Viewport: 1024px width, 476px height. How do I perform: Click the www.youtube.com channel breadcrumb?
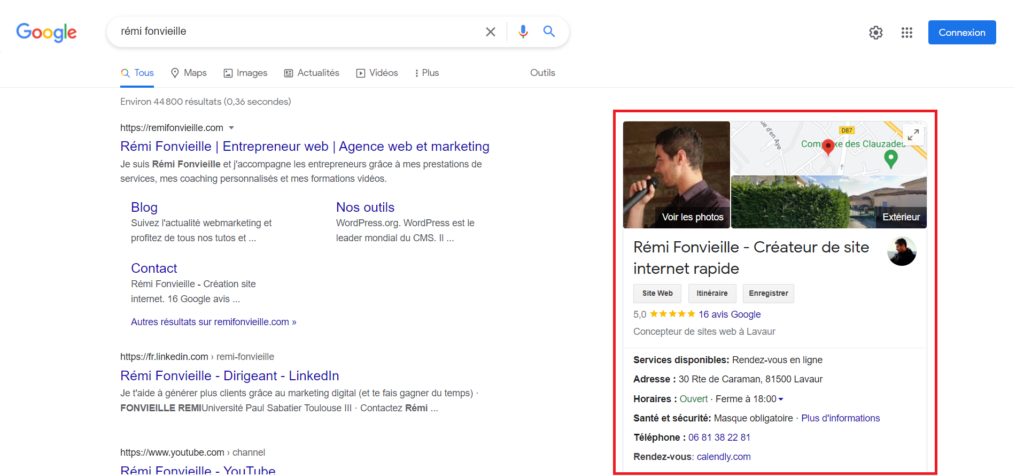point(193,452)
